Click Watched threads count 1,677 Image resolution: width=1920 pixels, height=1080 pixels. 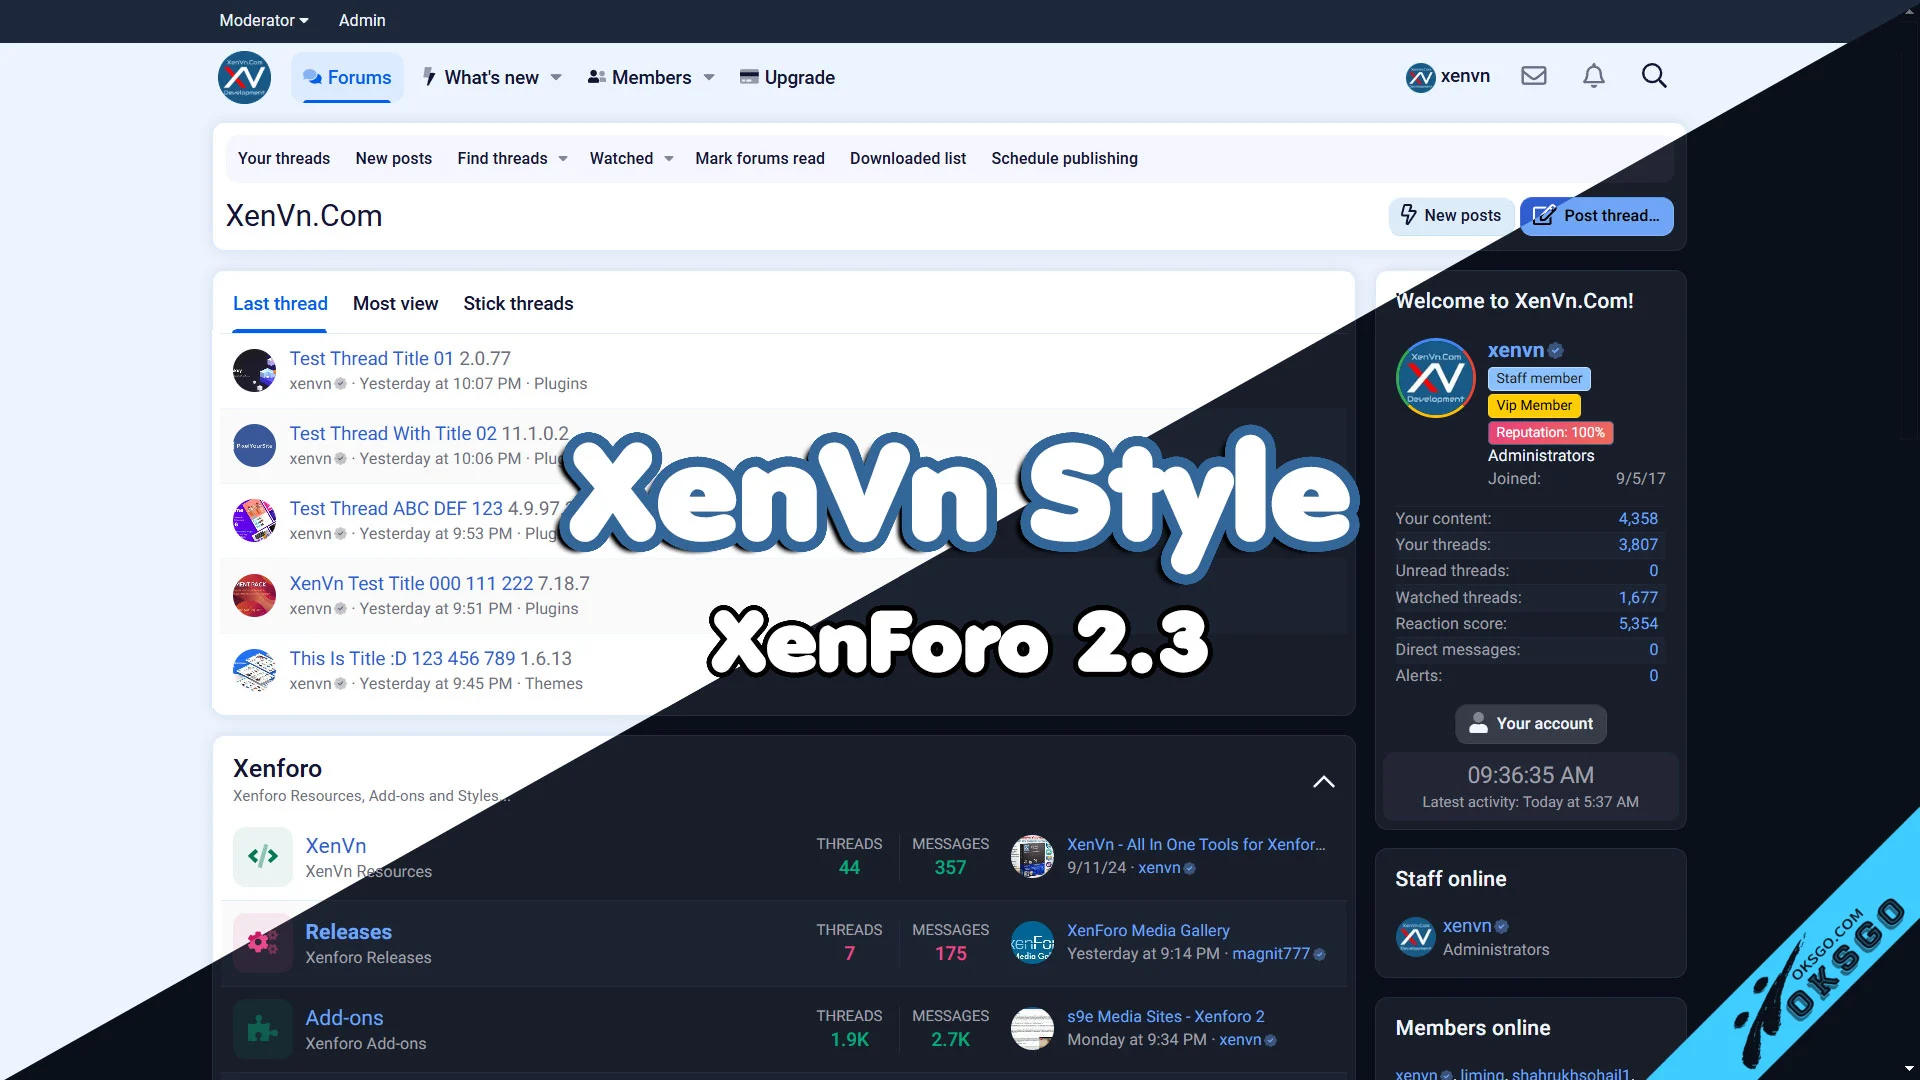click(1638, 598)
